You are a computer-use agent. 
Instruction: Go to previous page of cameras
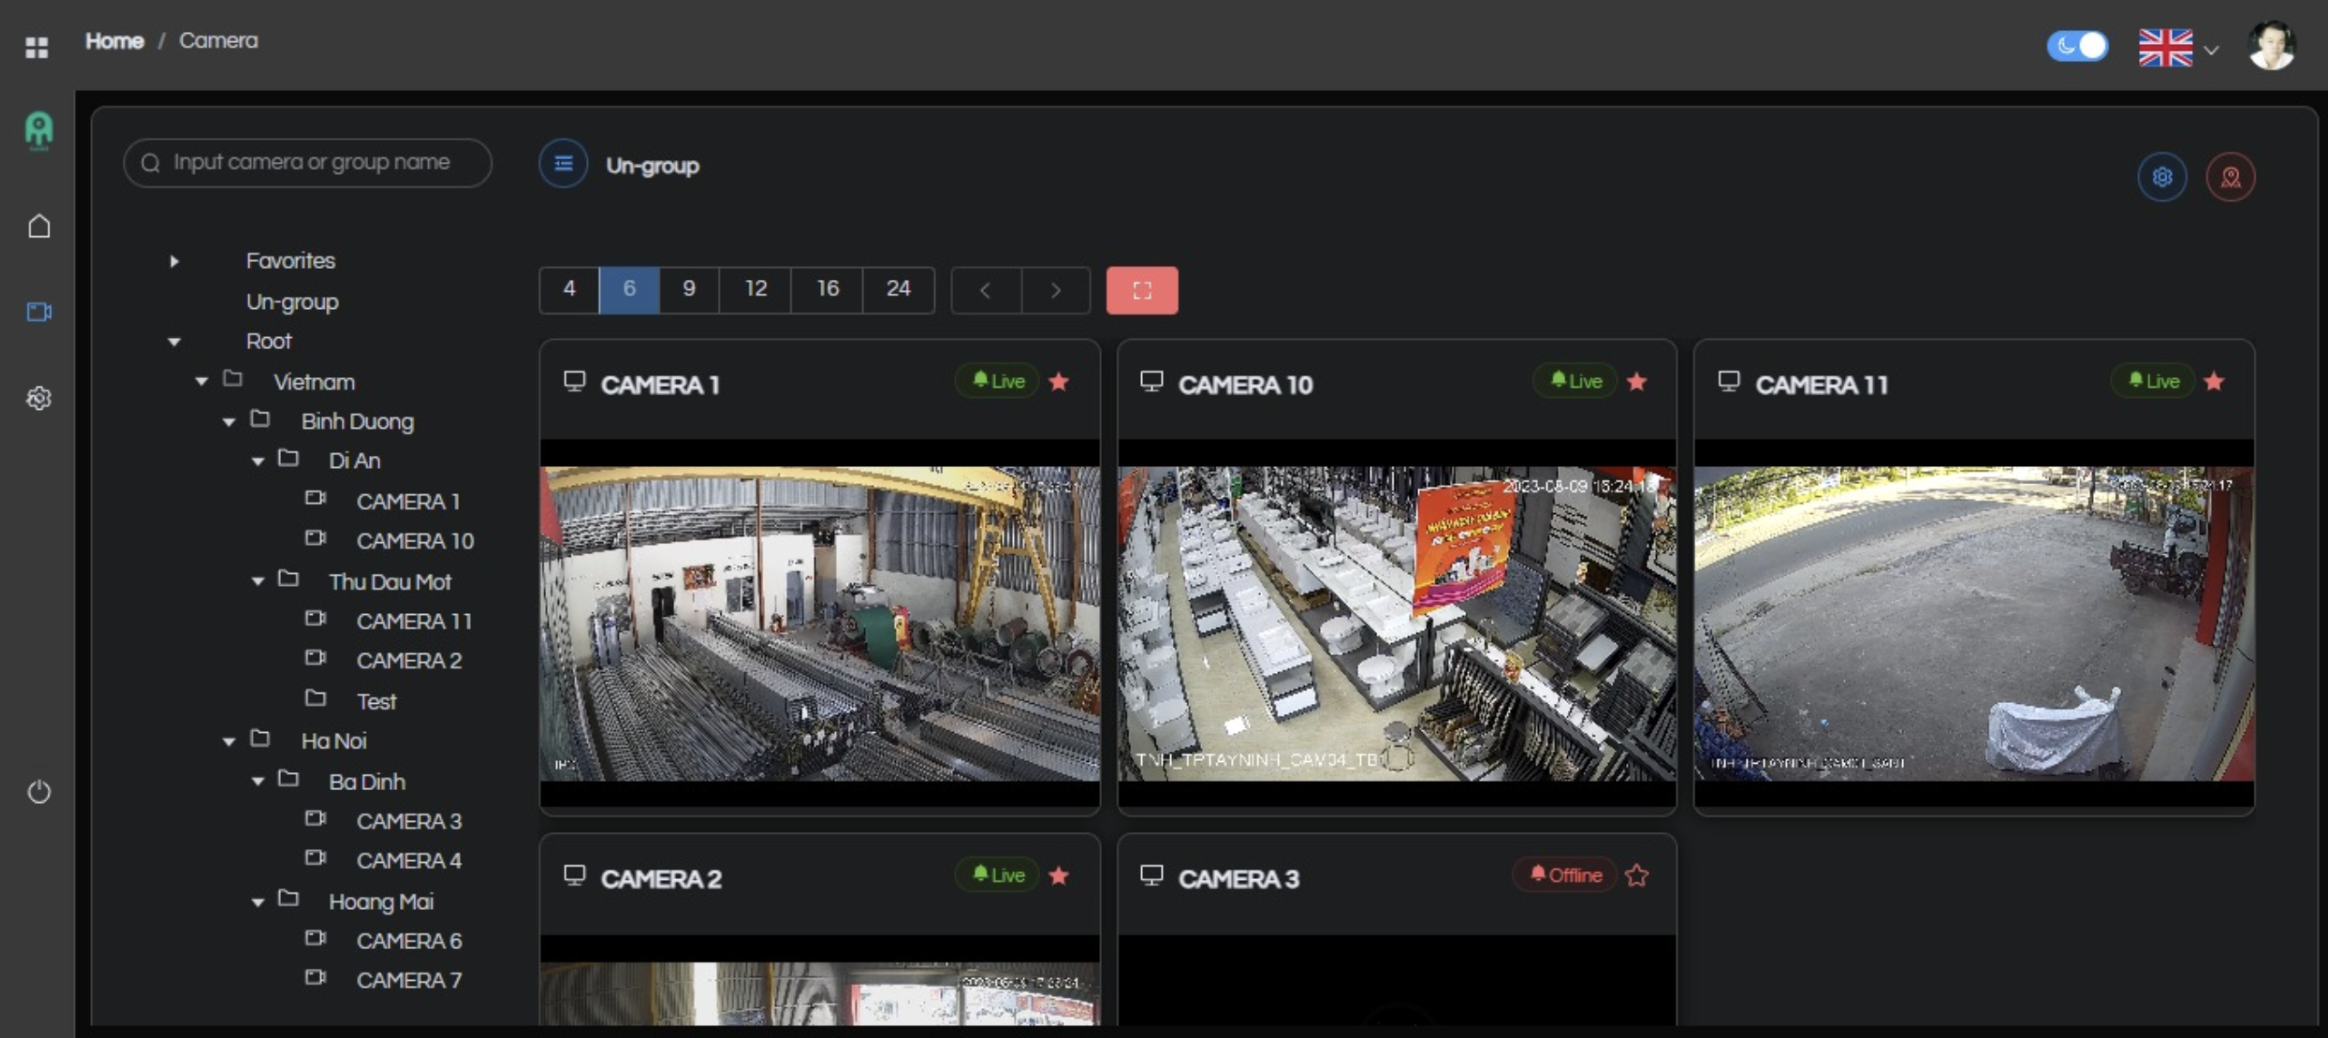986,290
